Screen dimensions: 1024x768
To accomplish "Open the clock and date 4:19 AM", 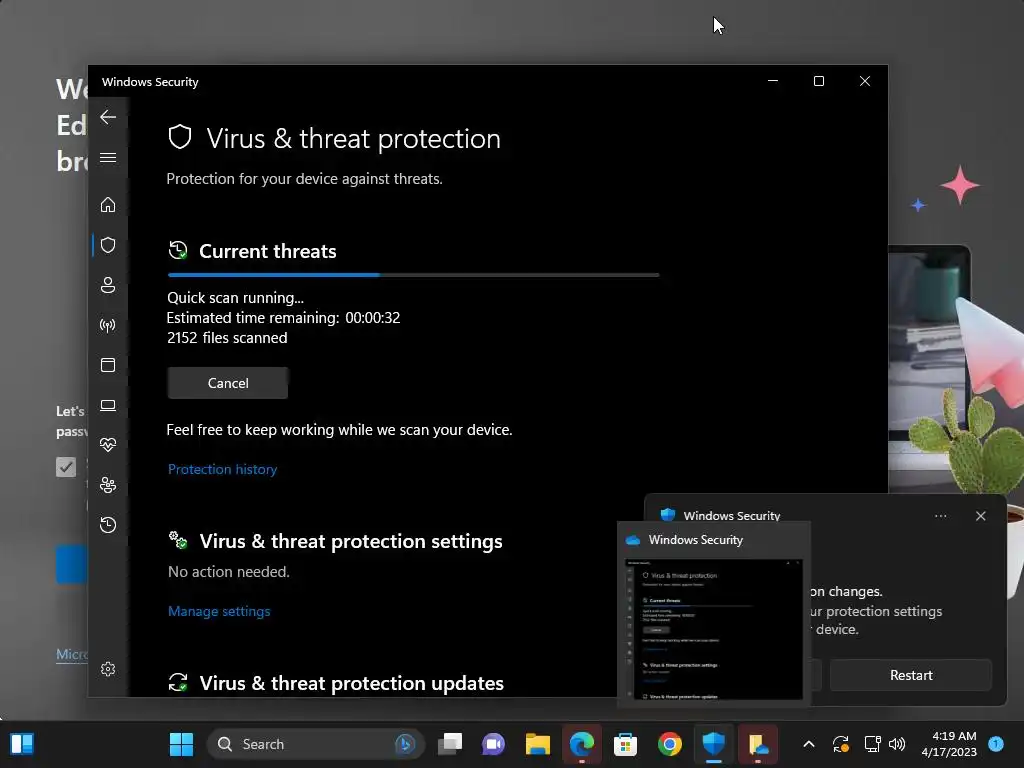I will pos(949,744).
